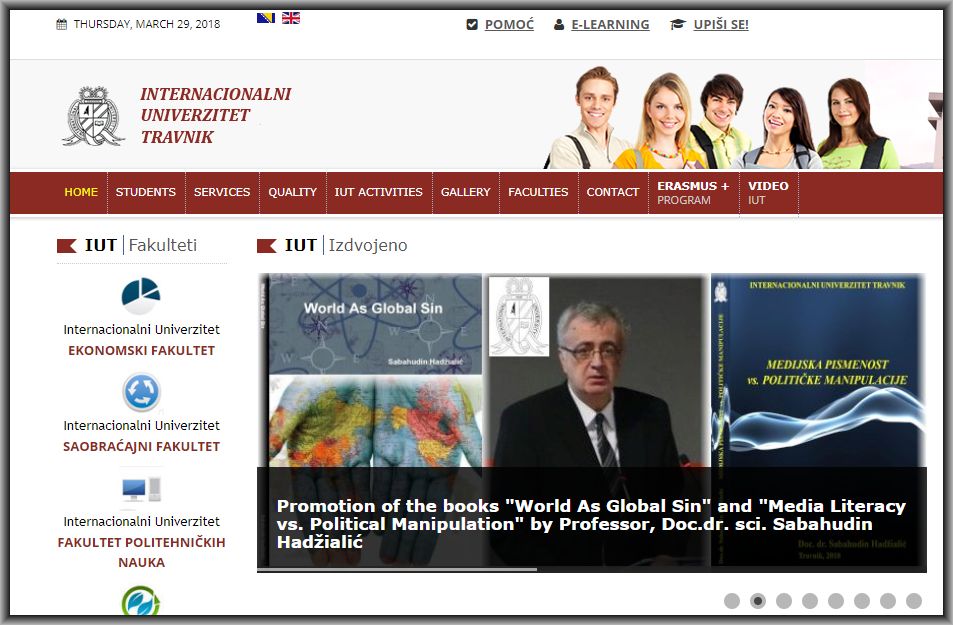Select the sixth slider pagination dot
953x625 pixels.
pos(862,601)
